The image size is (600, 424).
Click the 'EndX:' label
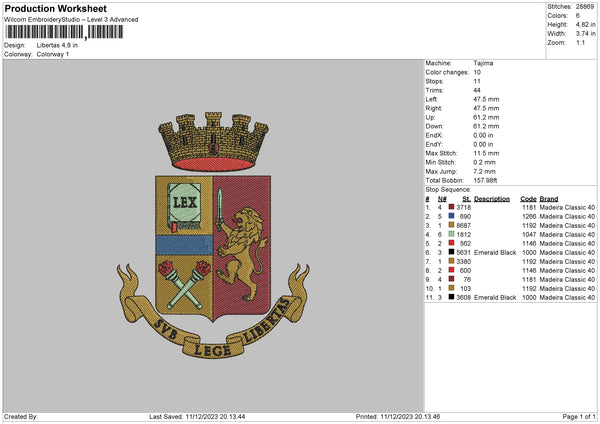click(x=434, y=135)
